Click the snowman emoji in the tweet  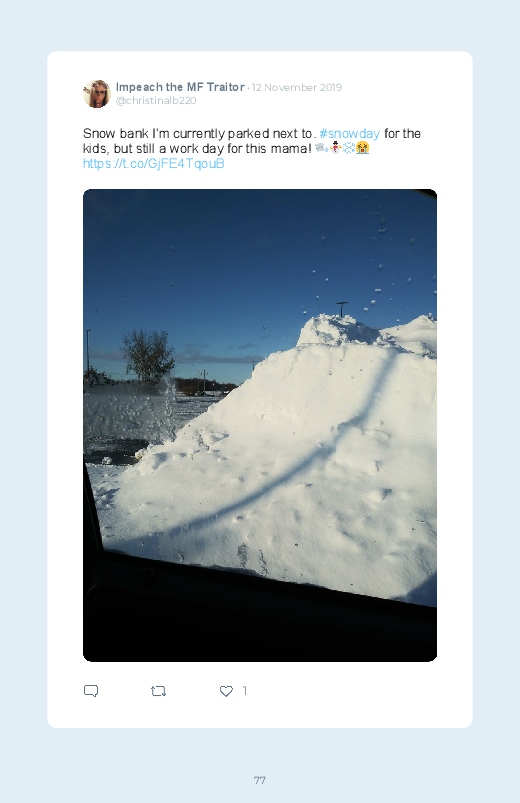pyautogui.click(x=336, y=148)
